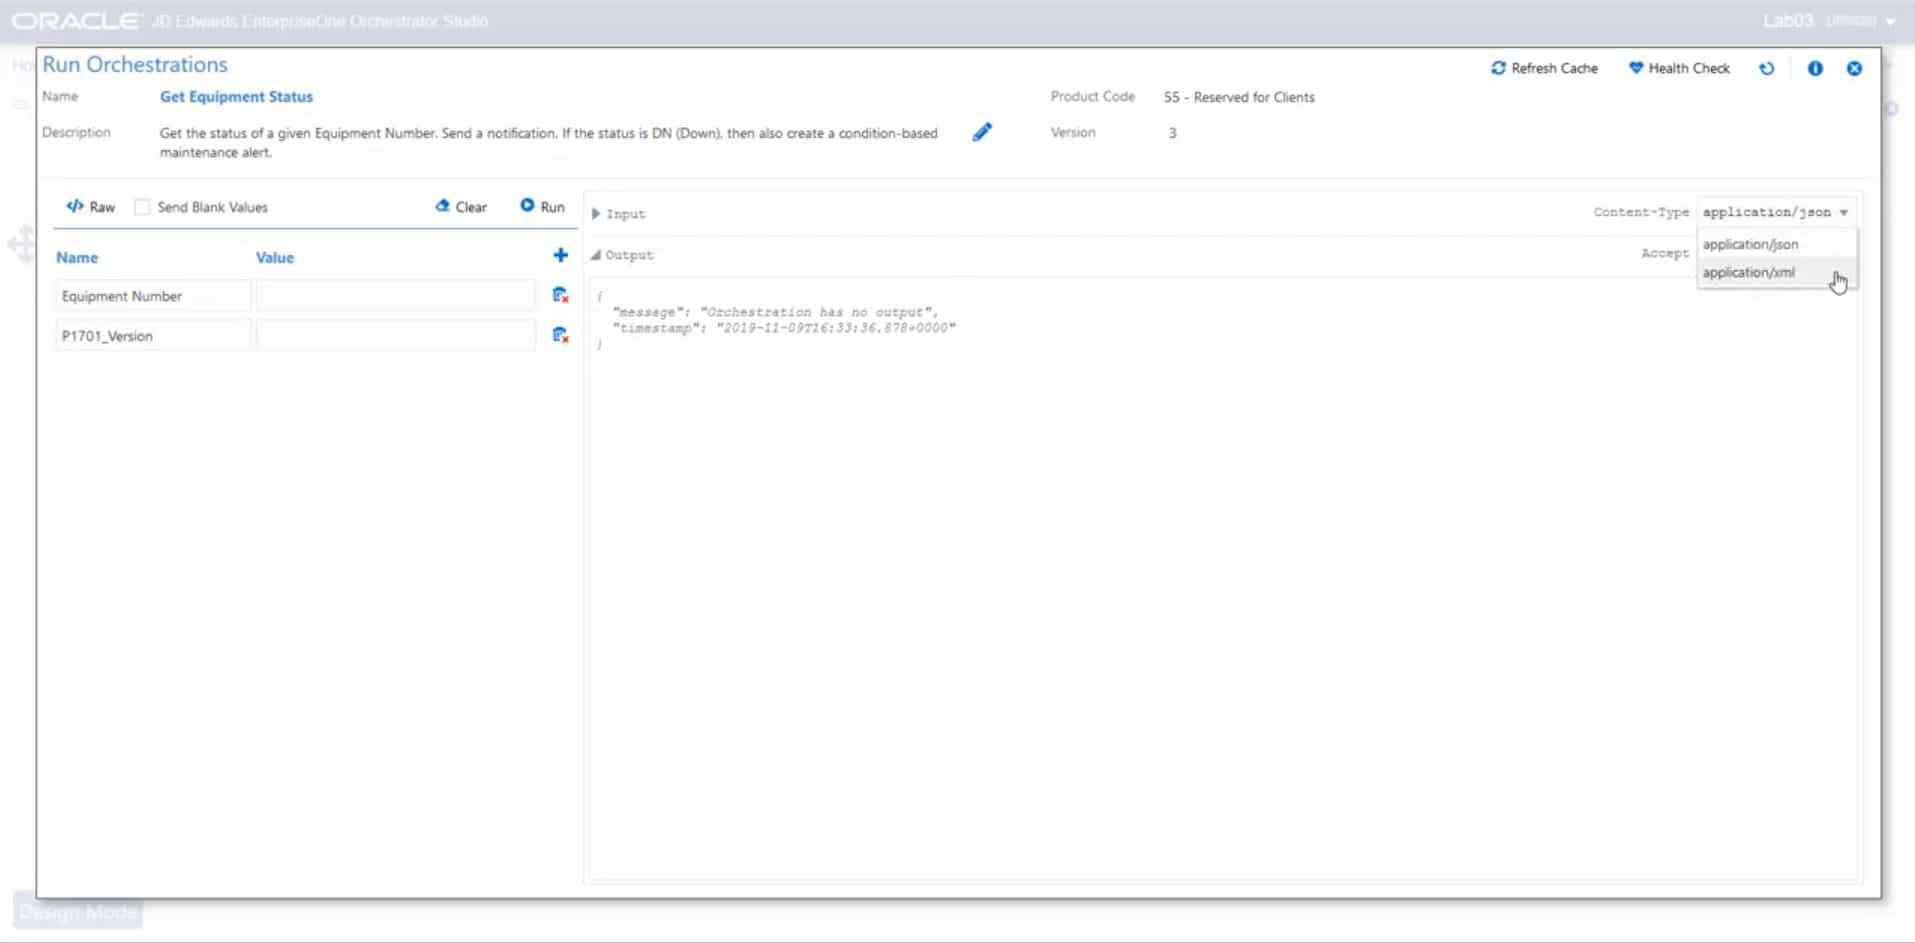Run a Health Check

click(1678, 68)
